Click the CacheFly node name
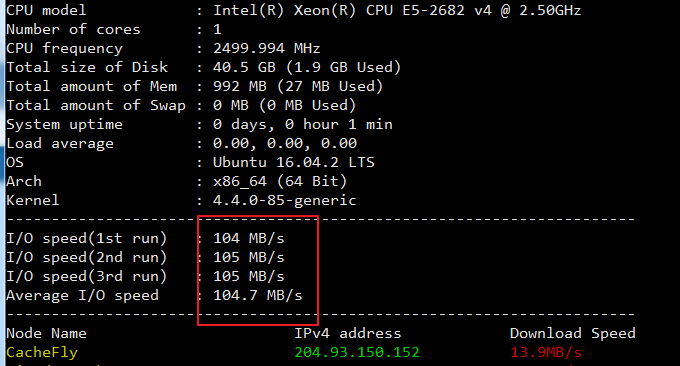Image resolution: width=680 pixels, height=366 pixels. (42, 353)
